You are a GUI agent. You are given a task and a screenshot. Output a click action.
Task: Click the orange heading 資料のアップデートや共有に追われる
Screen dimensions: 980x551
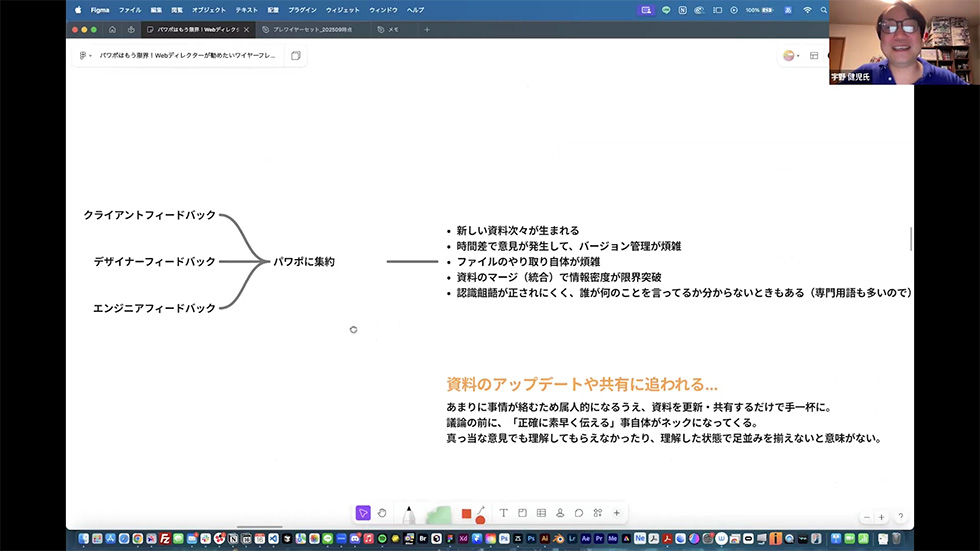pos(582,384)
